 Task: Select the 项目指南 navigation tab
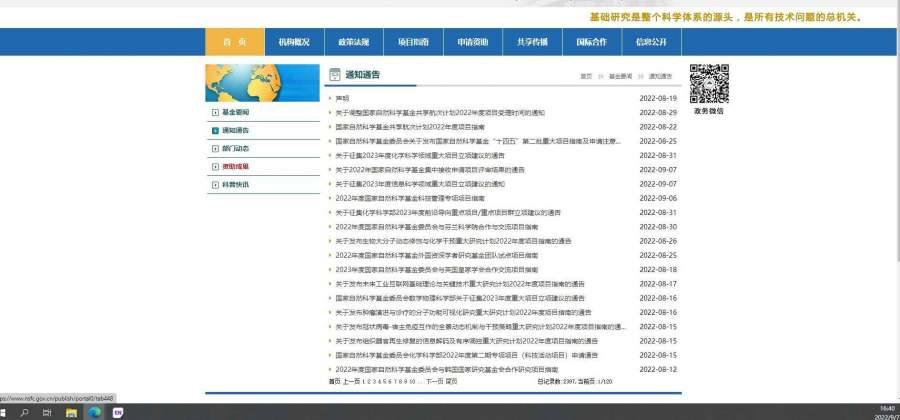coord(413,42)
